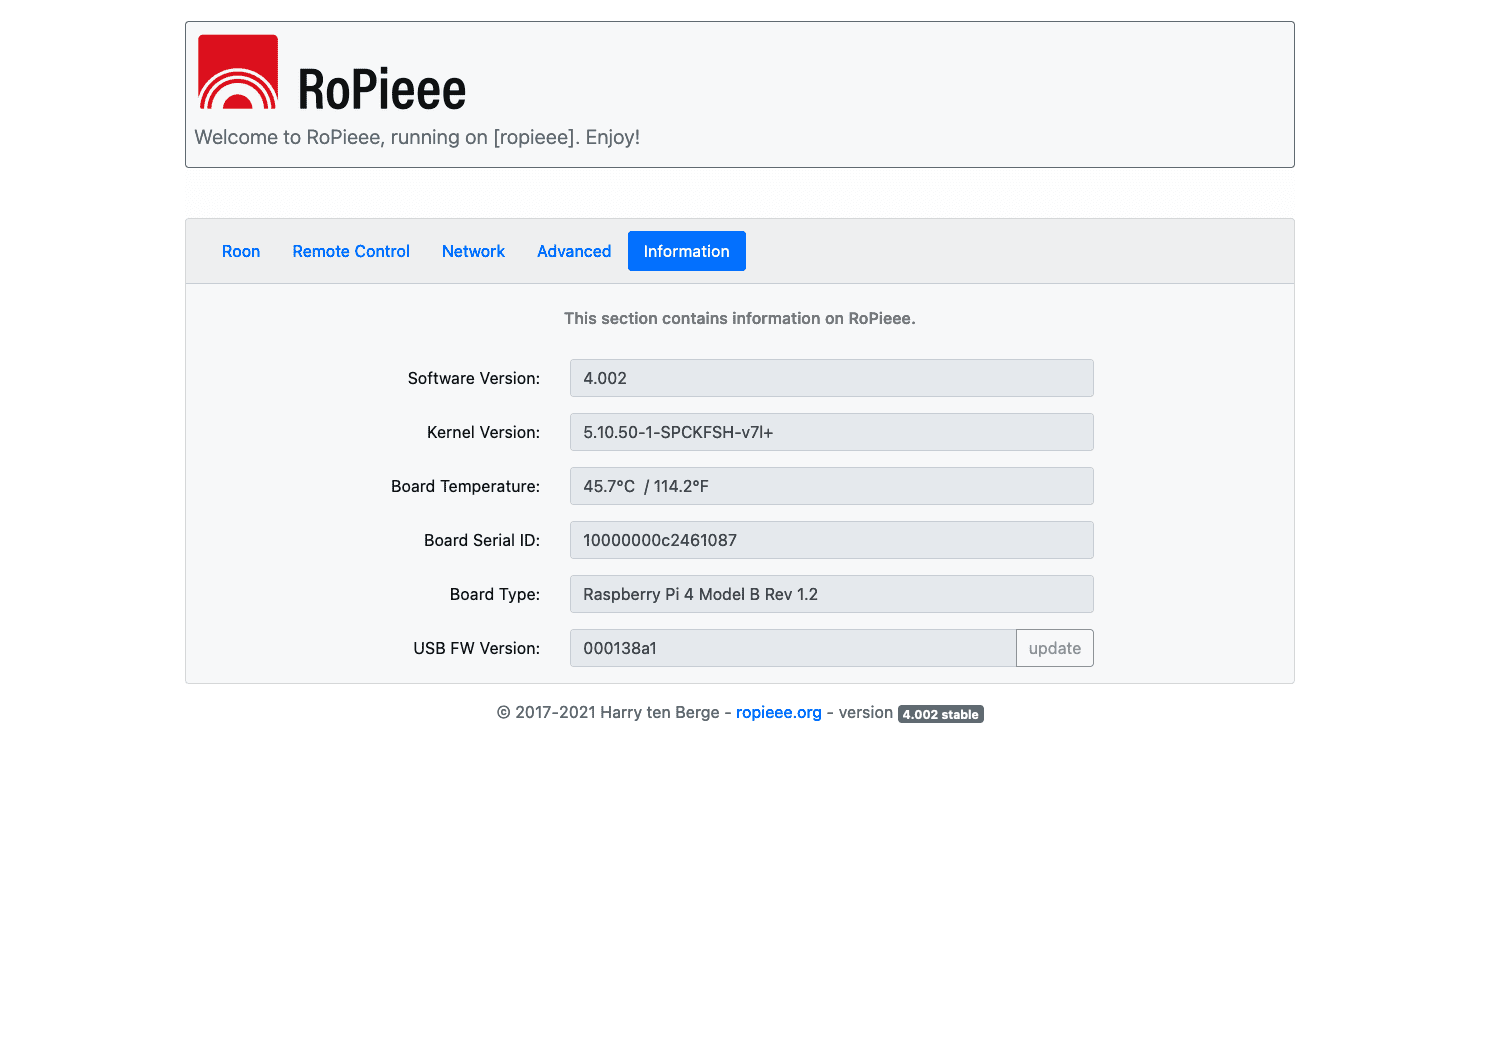Click the 'Kernel Version:' label
This screenshot has width=1501, height=1062.
point(483,432)
